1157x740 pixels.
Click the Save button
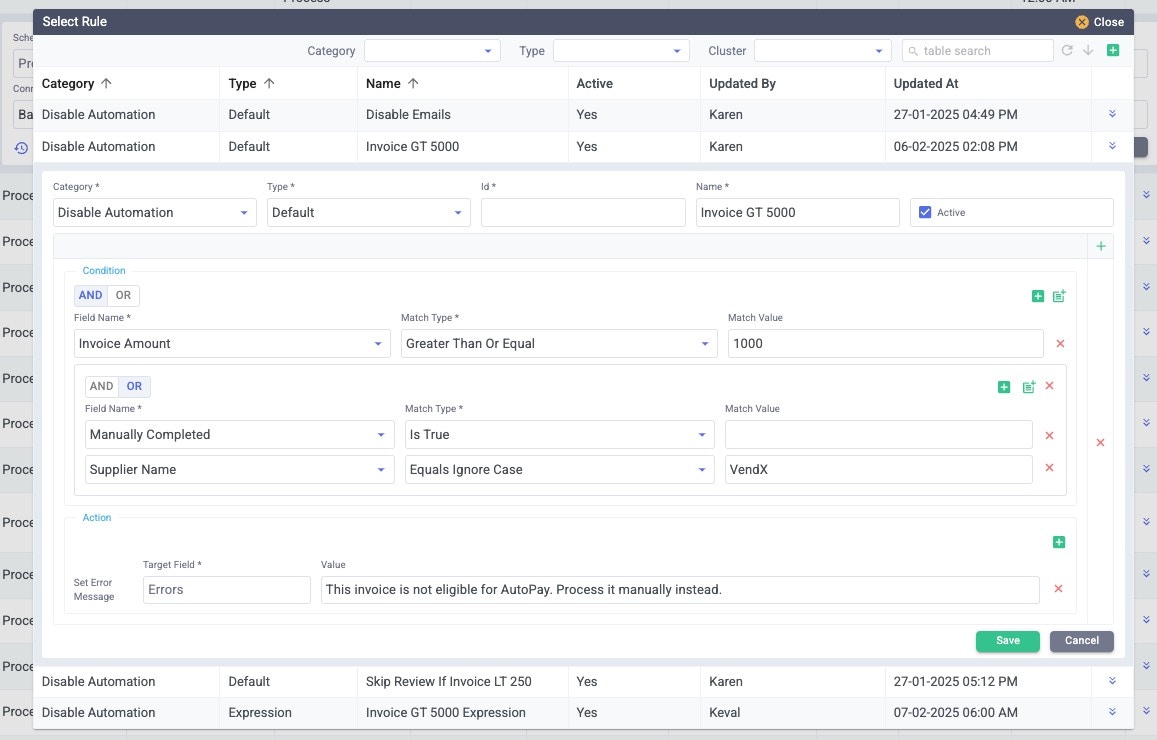click(x=1007, y=641)
